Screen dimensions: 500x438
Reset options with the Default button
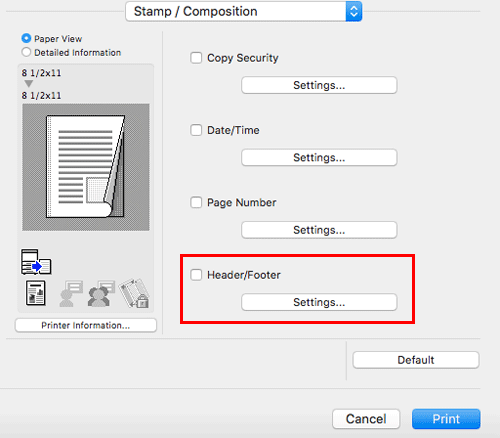click(416, 360)
